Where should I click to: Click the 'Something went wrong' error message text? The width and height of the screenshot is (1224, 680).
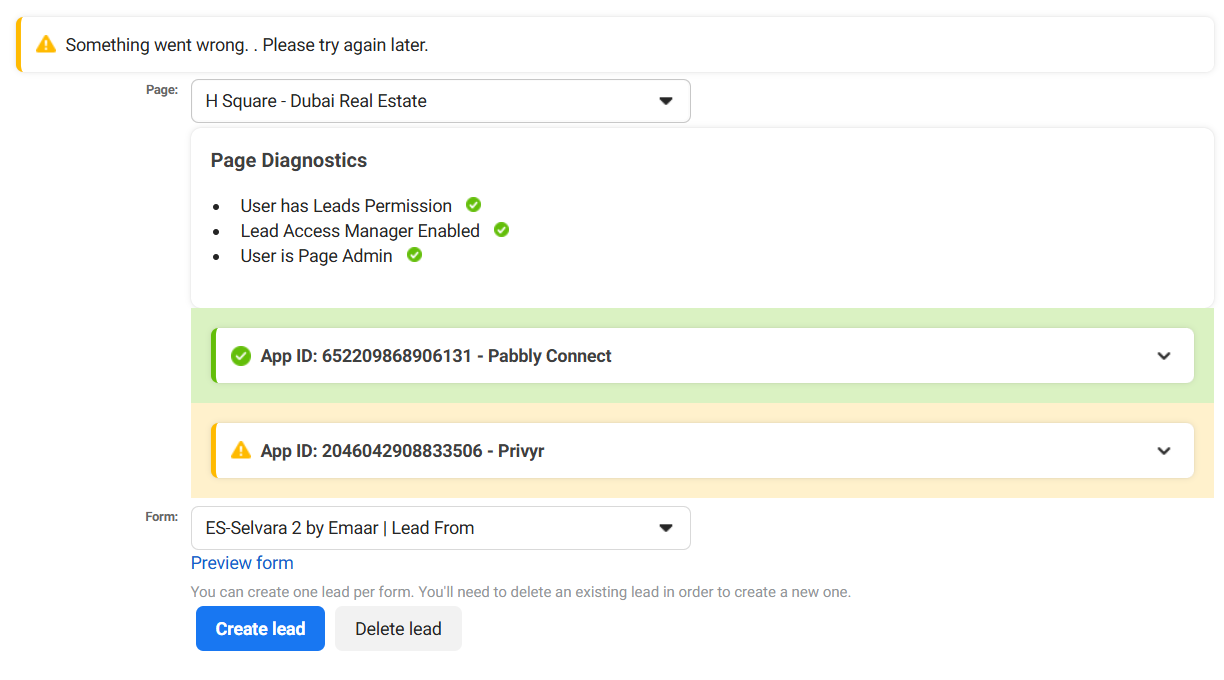coord(247,45)
